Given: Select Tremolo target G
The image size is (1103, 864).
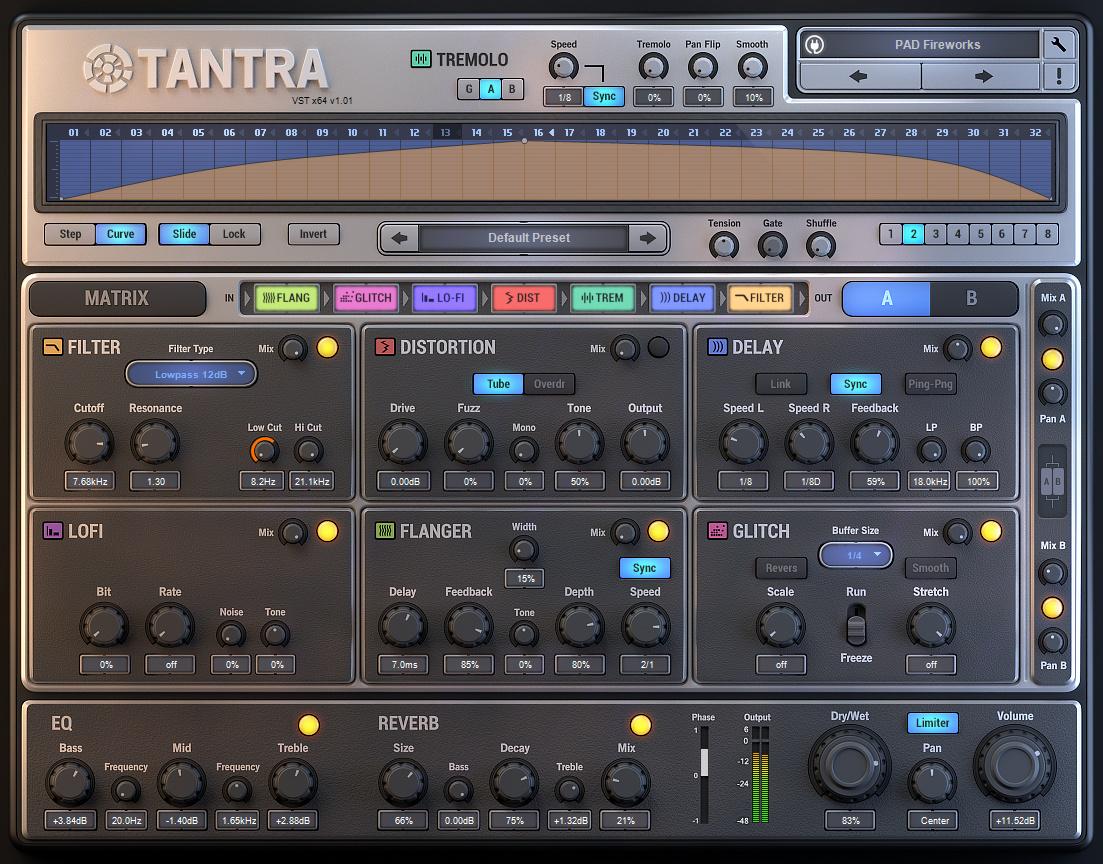Looking at the screenshot, I should coord(468,89).
